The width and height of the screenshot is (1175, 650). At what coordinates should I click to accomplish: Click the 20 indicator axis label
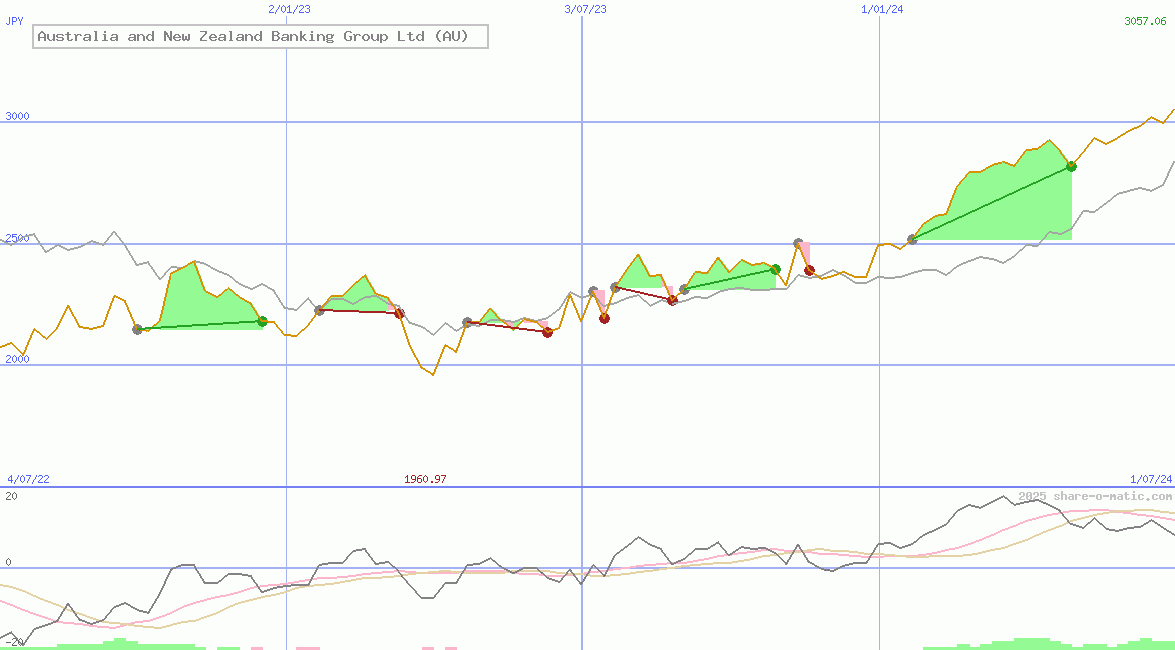pos(11,496)
